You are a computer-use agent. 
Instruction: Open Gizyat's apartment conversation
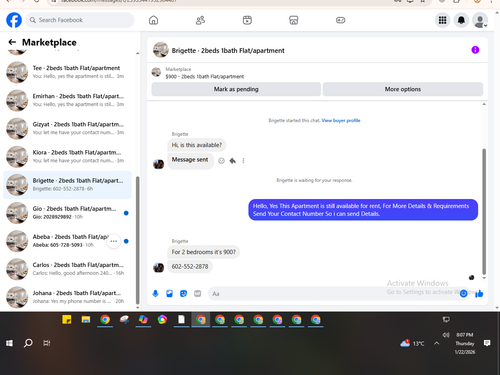[x=67, y=128]
